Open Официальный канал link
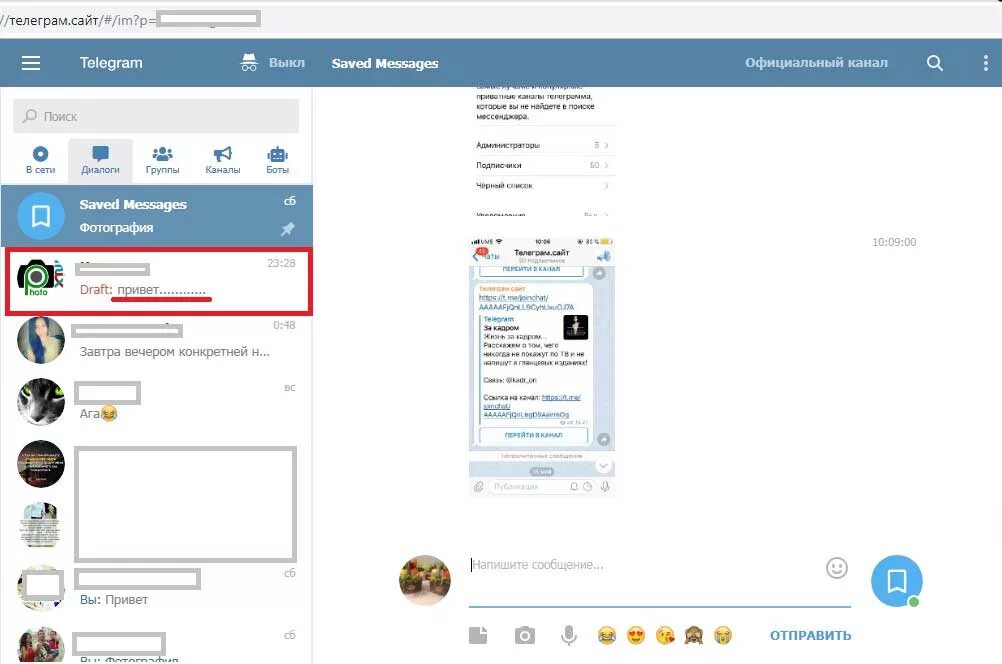This screenshot has height=664, width=1002. pyautogui.click(x=816, y=63)
